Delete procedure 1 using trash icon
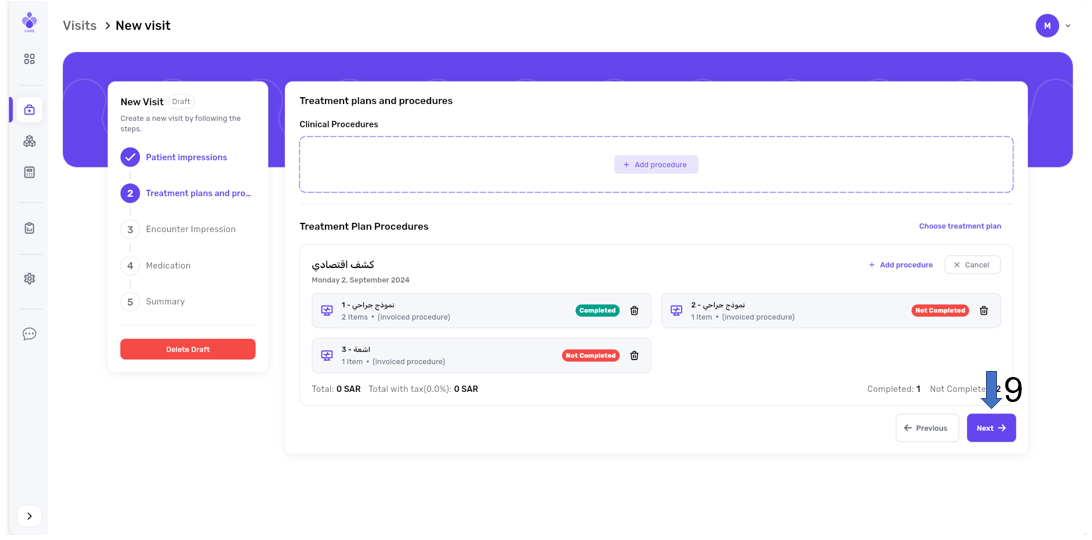This screenshot has width=1092, height=540. coord(634,311)
